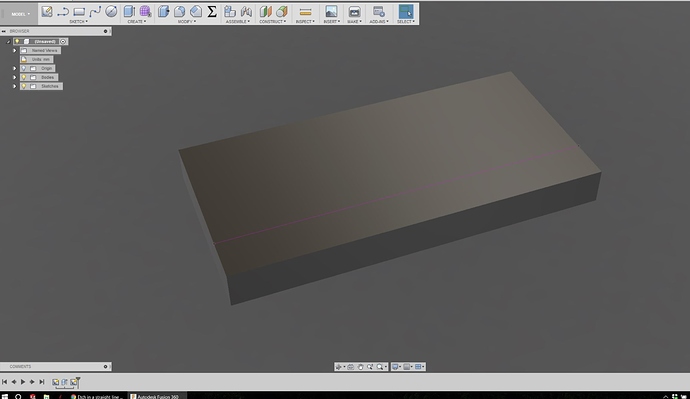The image size is (690, 399).
Task: Select the Rectangle sketch tool
Action: click(79, 11)
